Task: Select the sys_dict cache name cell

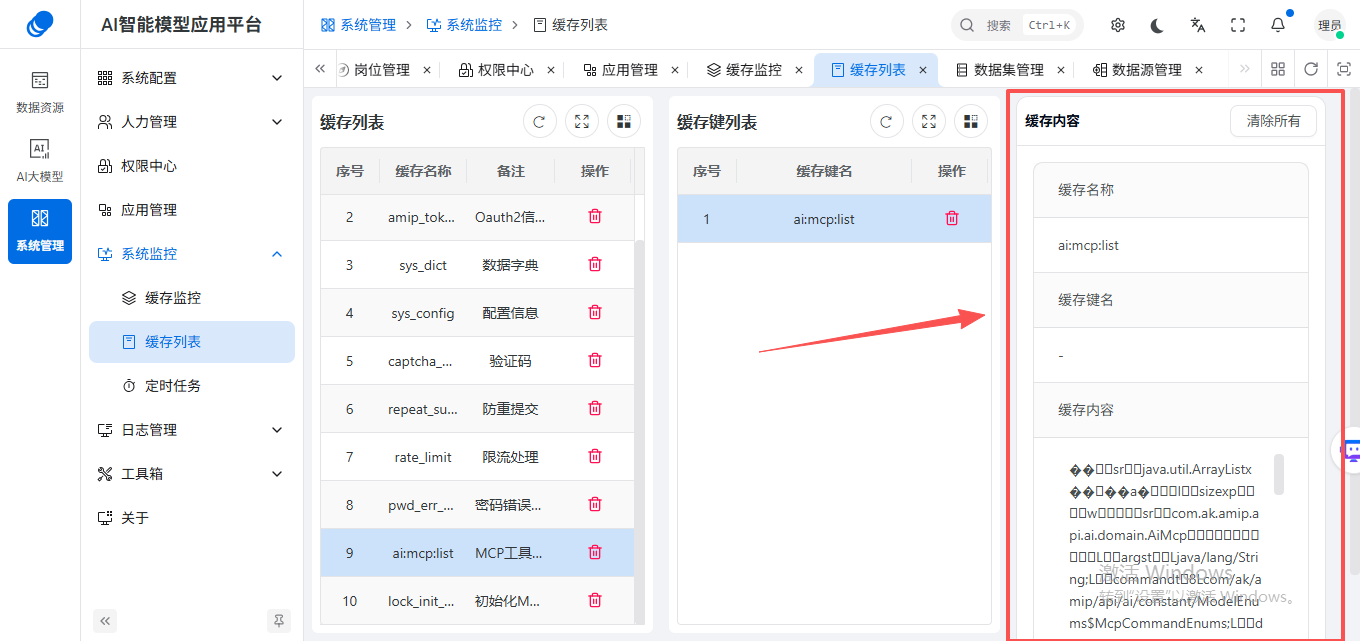Action: (x=423, y=265)
